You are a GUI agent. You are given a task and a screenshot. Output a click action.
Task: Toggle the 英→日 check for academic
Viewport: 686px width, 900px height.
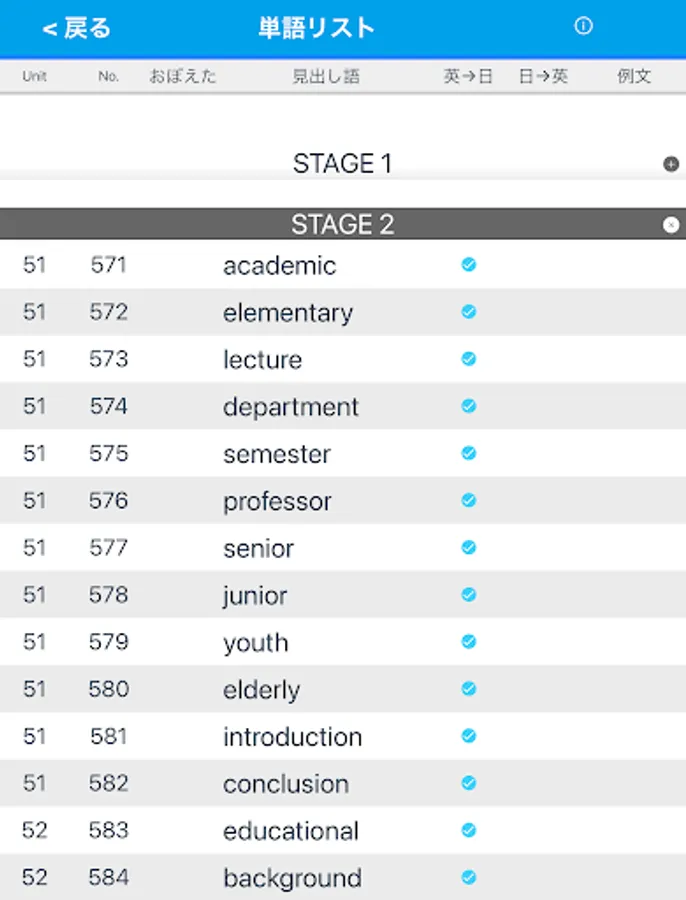tap(468, 265)
